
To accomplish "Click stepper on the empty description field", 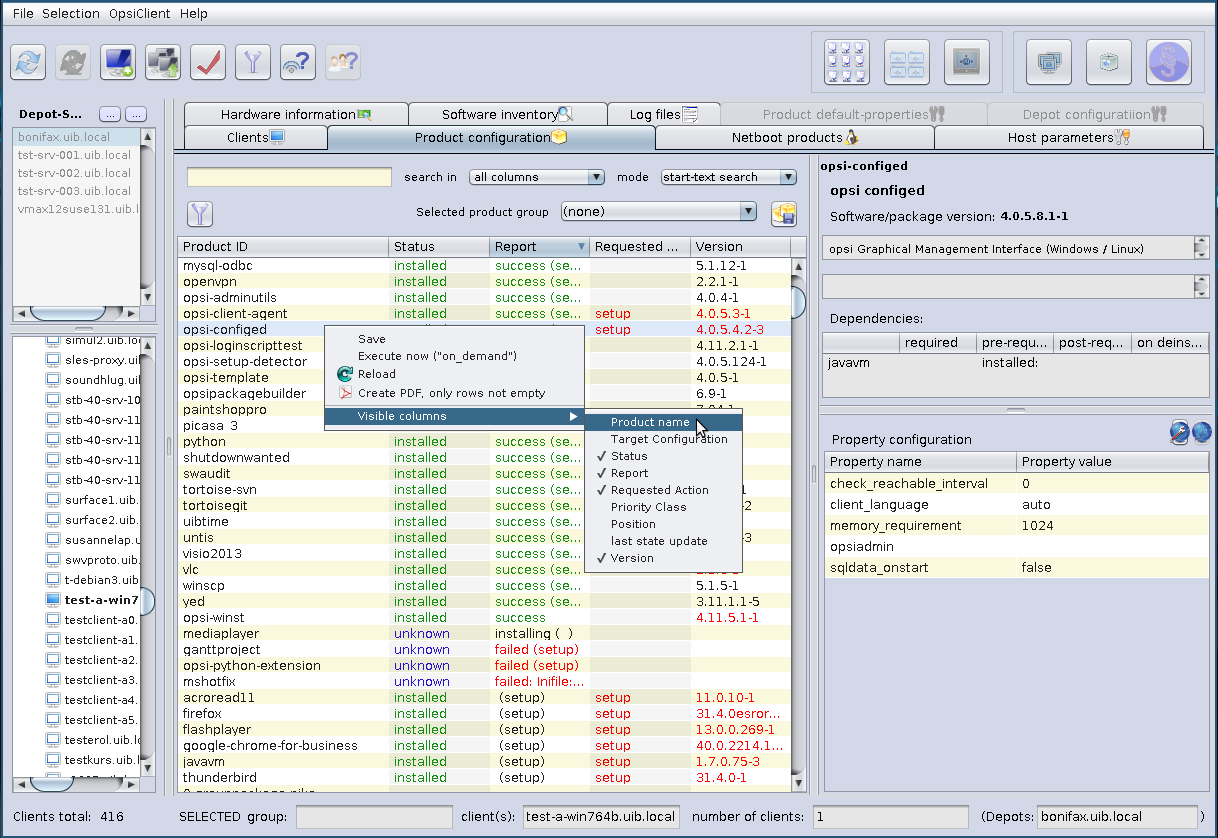I will click(x=1201, y=287).
